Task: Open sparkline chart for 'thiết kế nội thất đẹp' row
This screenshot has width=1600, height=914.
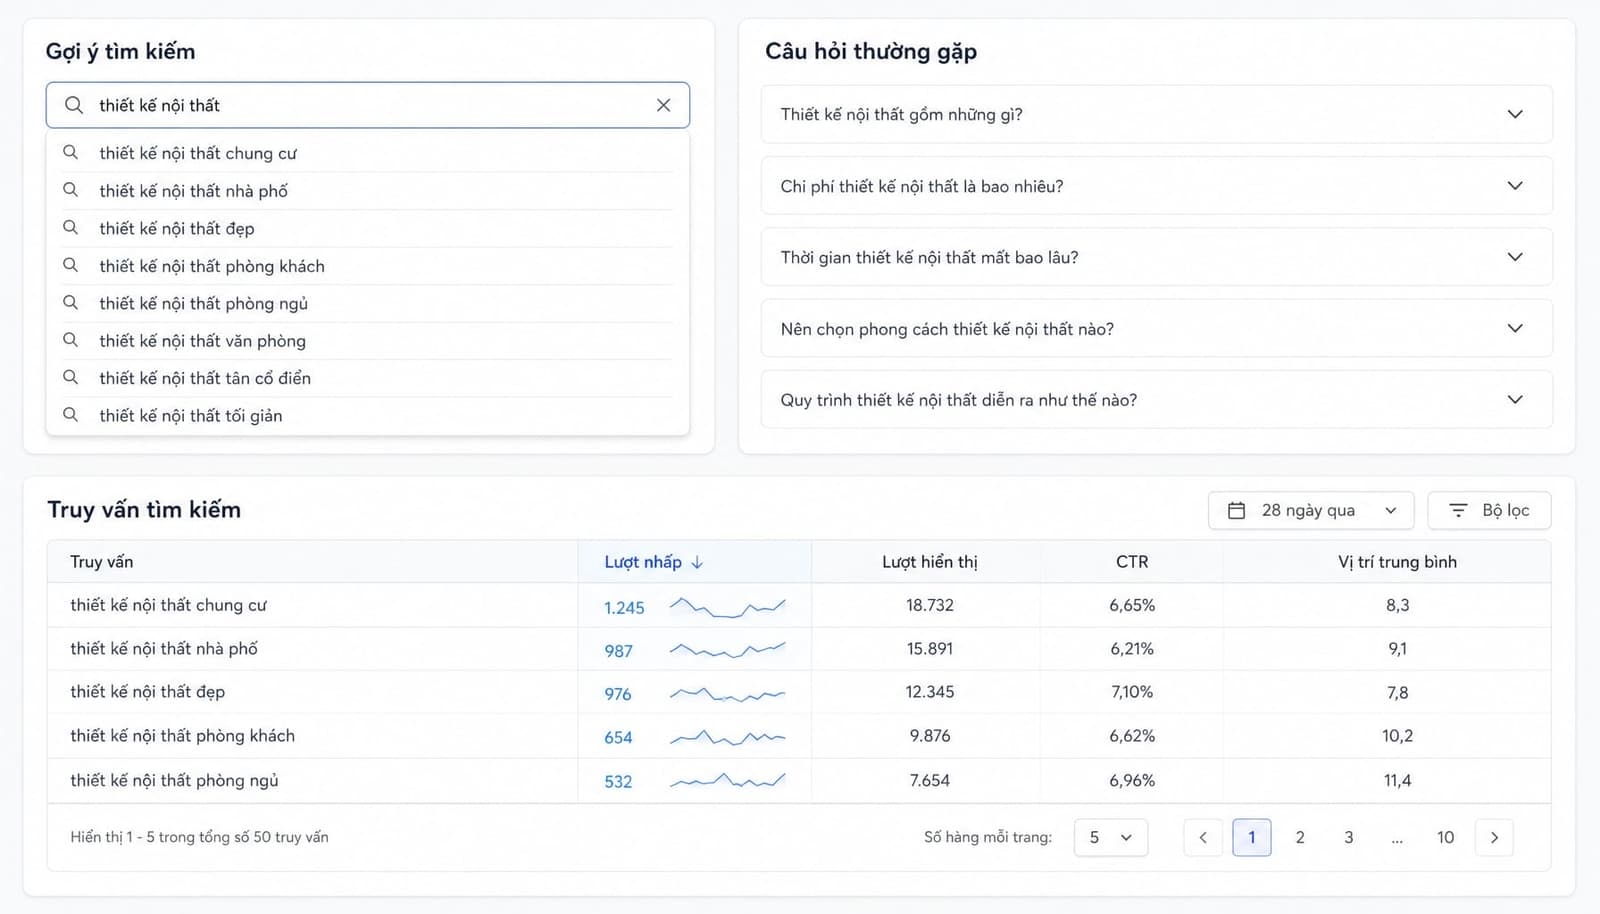Action: (727, 693)
